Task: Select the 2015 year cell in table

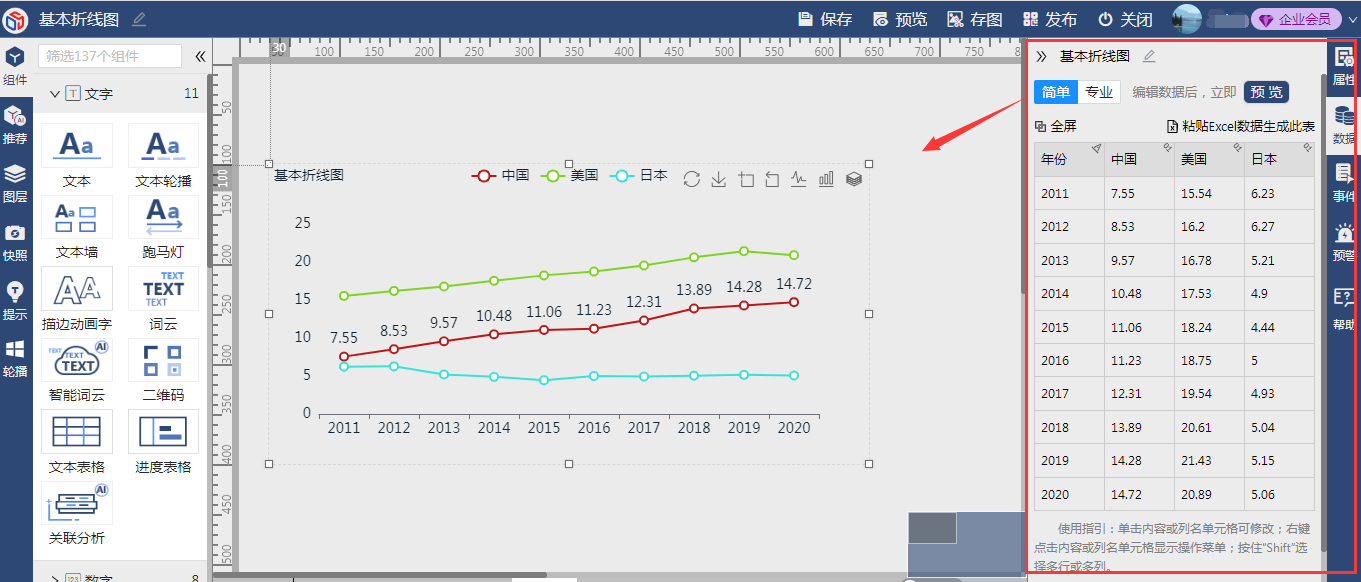Action: coord(1069,327)
